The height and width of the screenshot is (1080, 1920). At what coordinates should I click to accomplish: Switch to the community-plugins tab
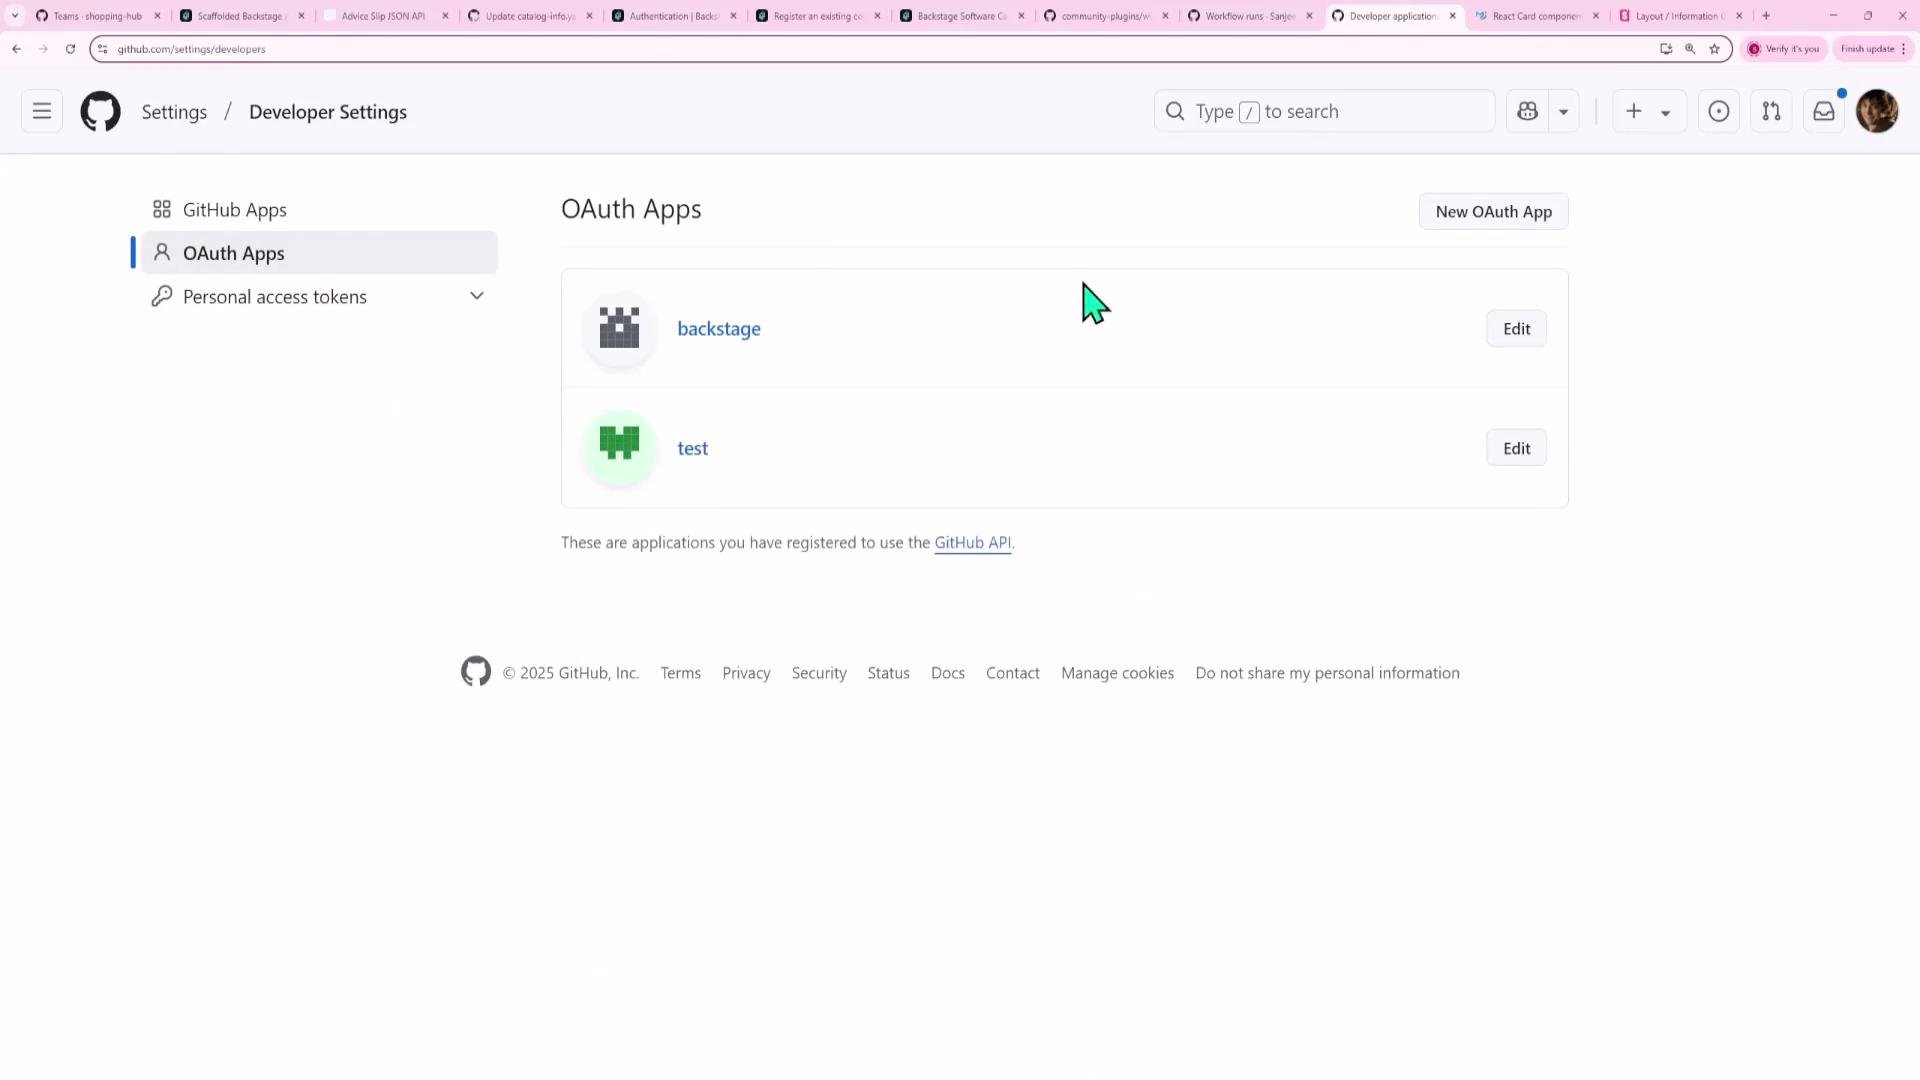(x=1105, y=16)
